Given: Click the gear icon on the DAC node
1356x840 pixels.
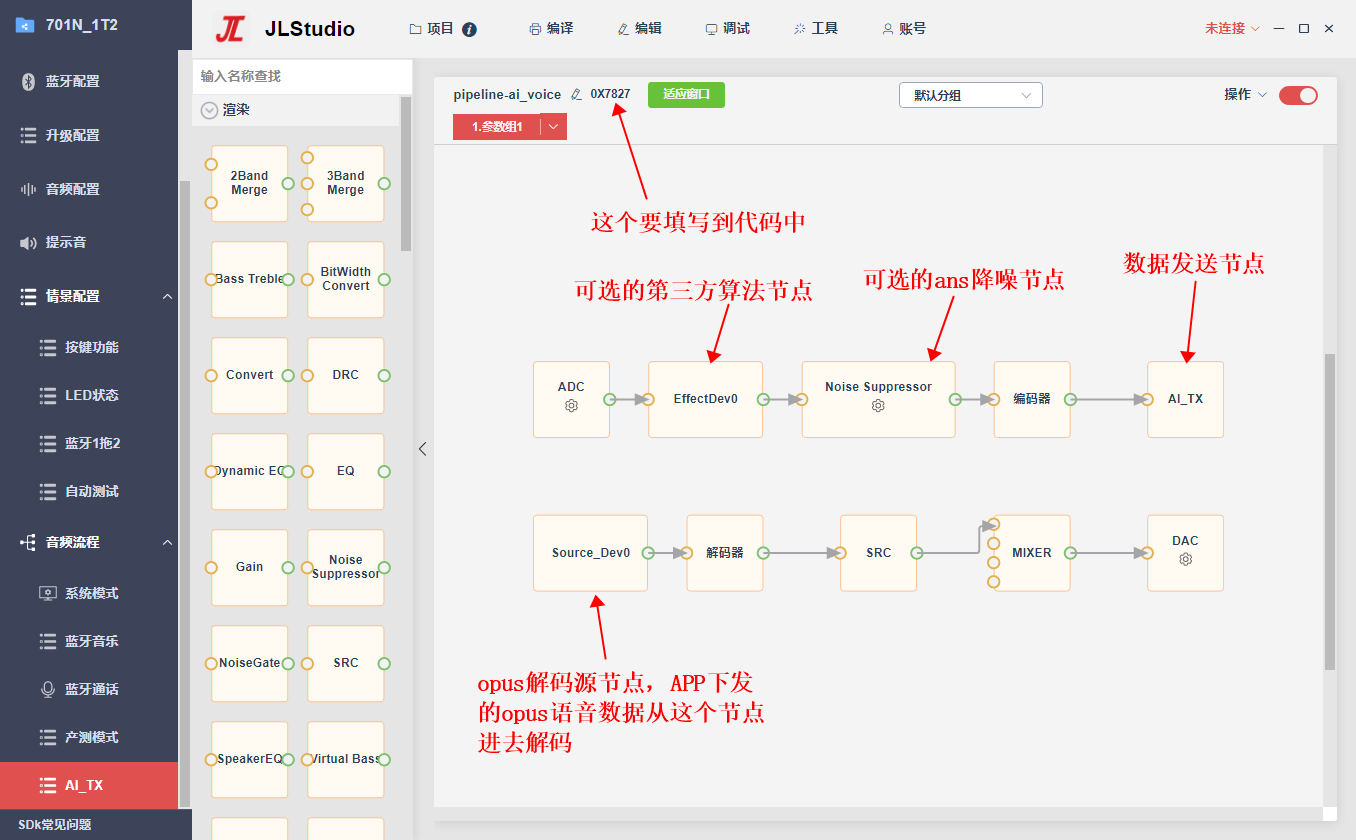Looking at the screenshot, I should pos(1185,560).
